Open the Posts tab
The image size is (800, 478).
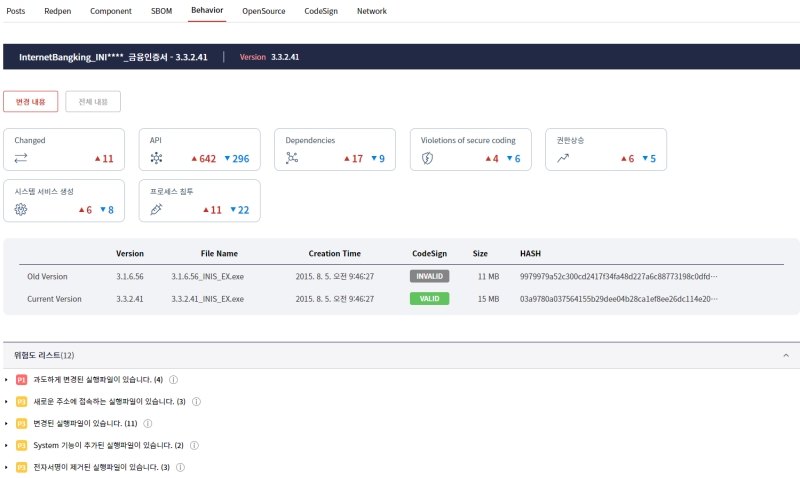pos(15,11)
